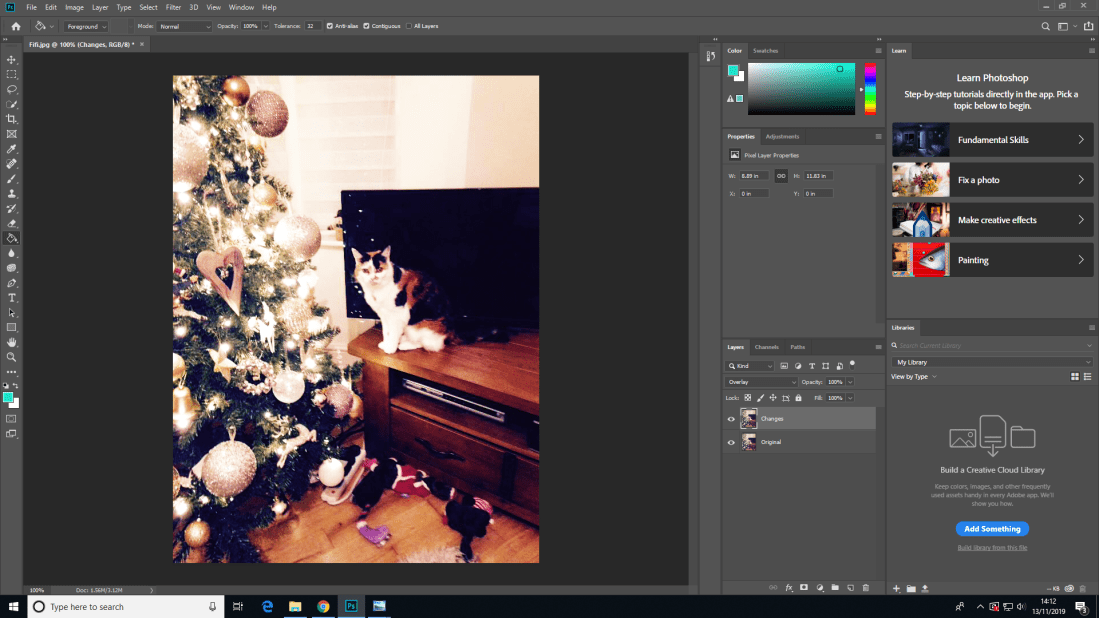This screenshot has width=1099, height=618.
Task: Disable the Anti-alias checkbox
Action: coord(330,26)
